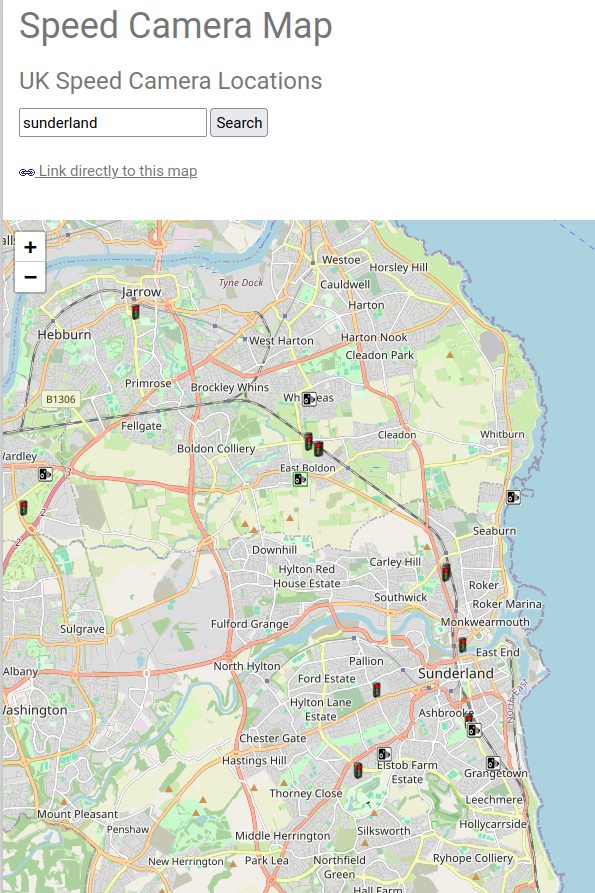Click the Sunderland city label on the map

(x=456, y=673)
